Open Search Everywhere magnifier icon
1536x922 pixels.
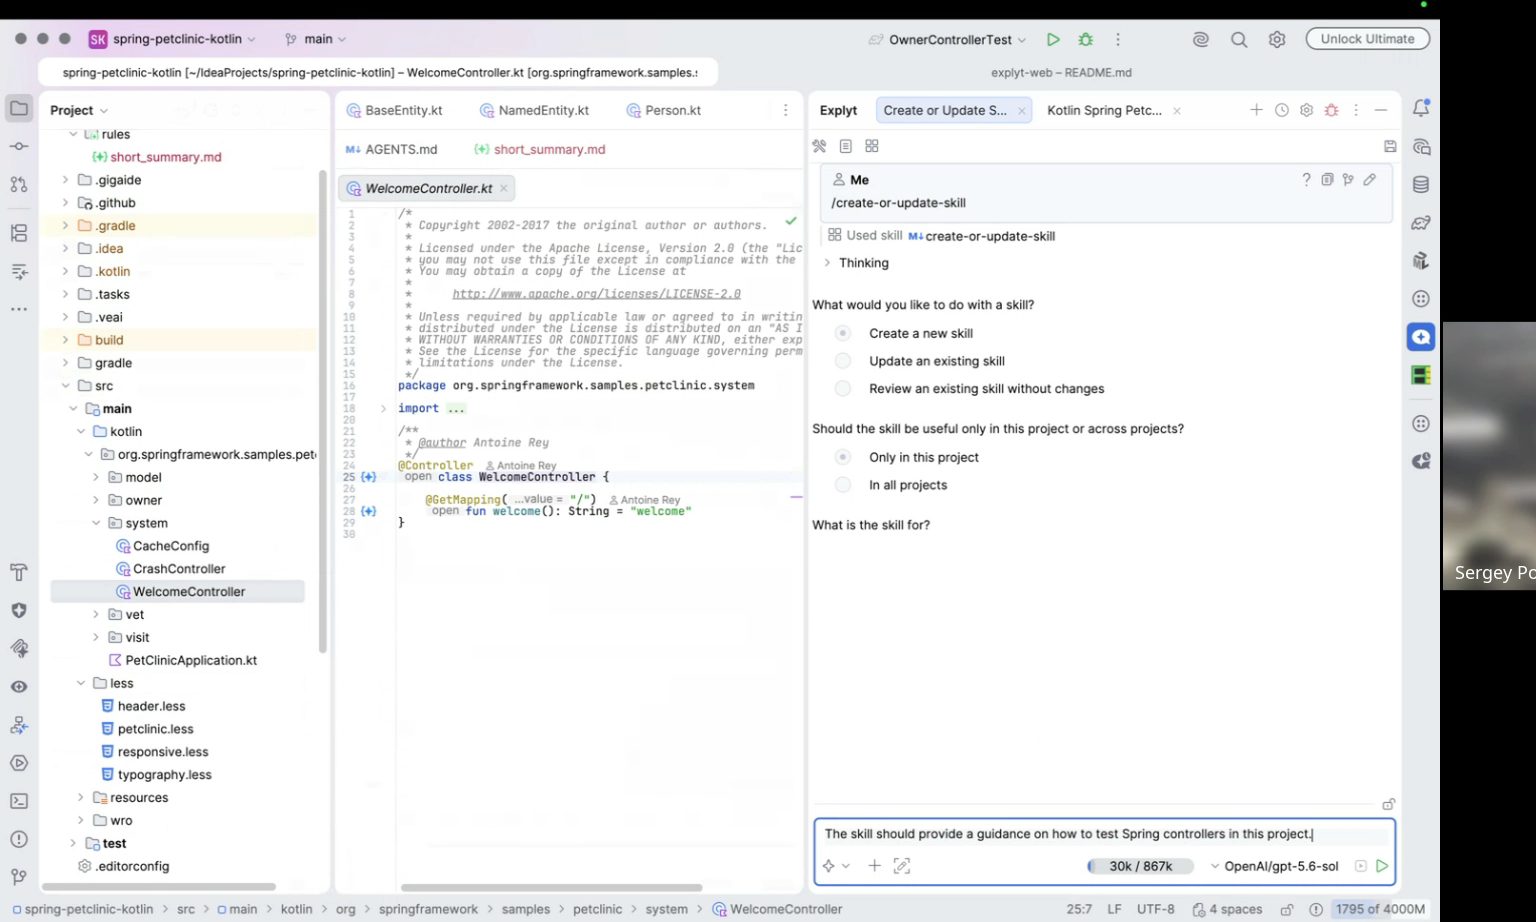coord(1239,40)
